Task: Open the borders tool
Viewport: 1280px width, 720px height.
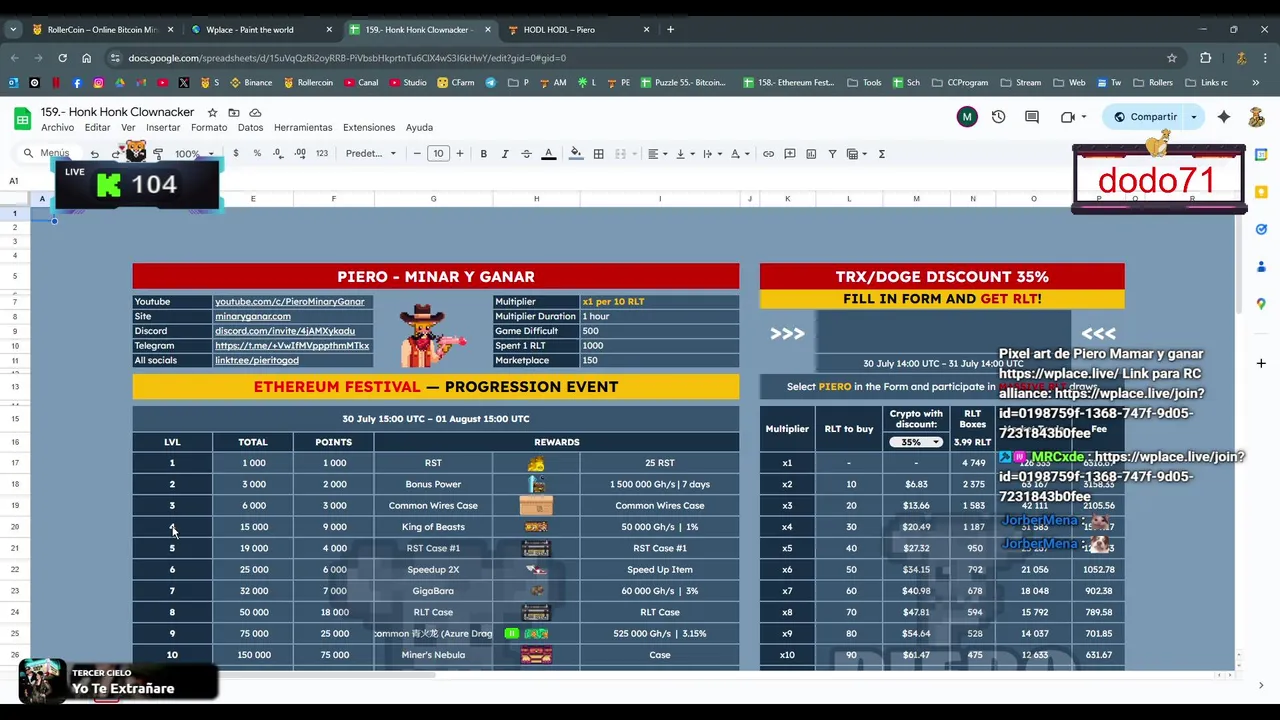Action: coord(598,154)
